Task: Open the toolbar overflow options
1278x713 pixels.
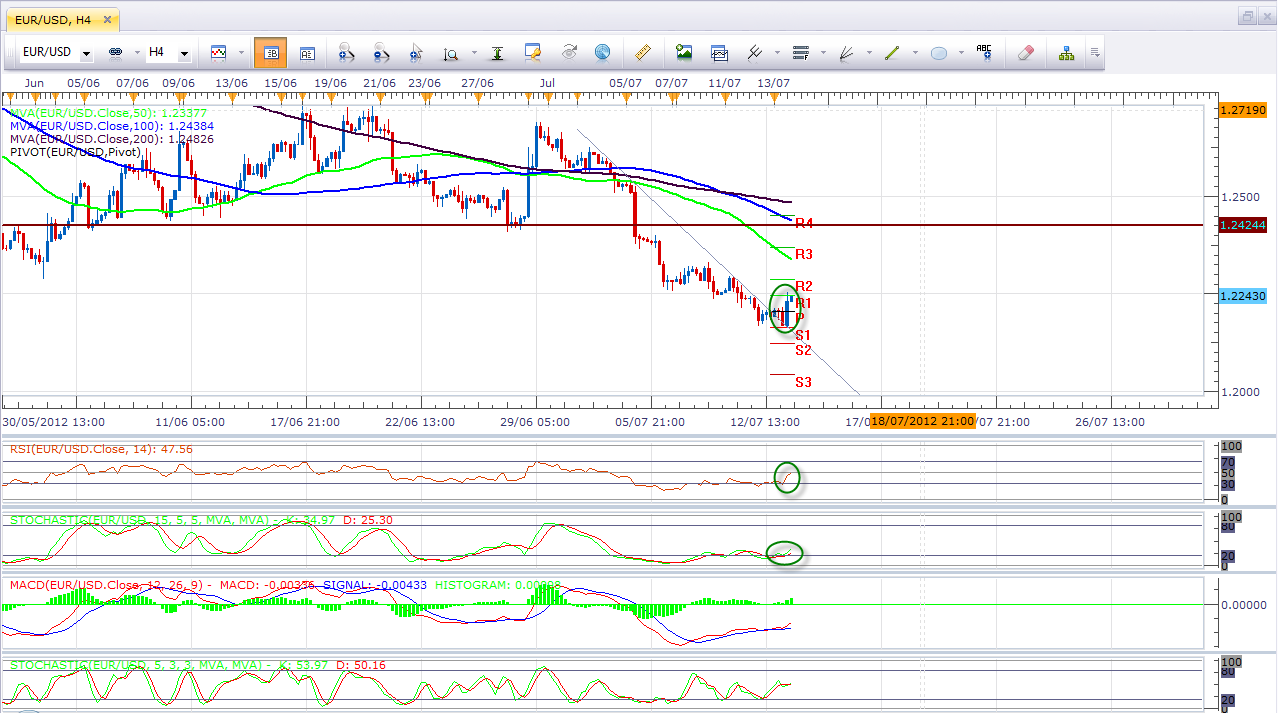Action: click(1095, 52)
